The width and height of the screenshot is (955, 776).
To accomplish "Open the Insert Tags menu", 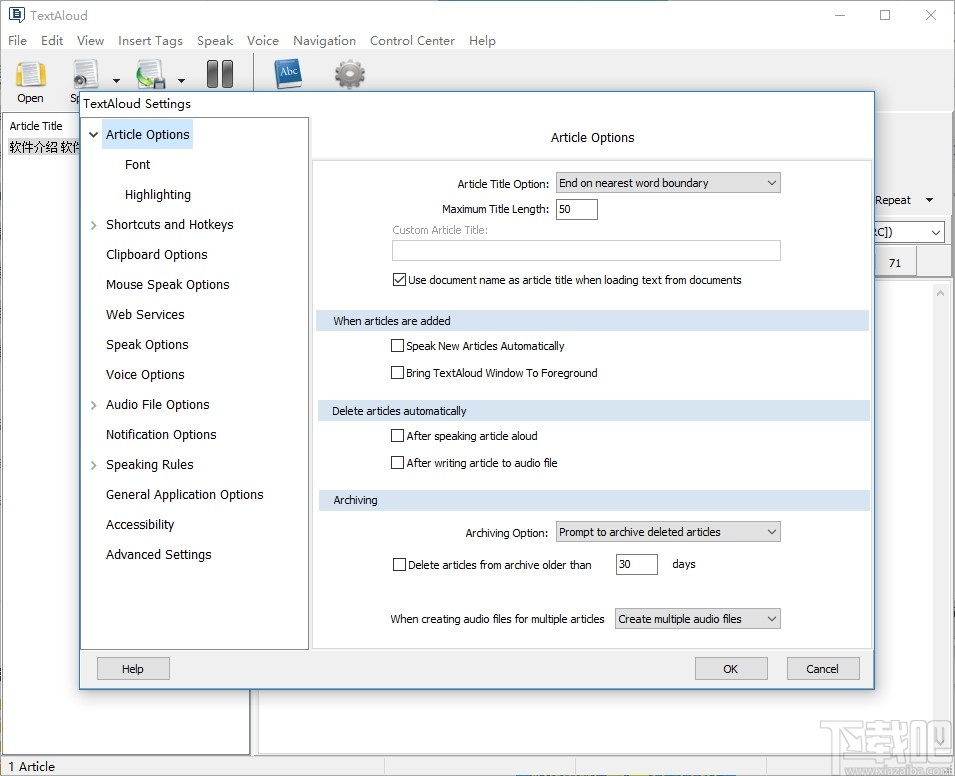I will (150, 40).
